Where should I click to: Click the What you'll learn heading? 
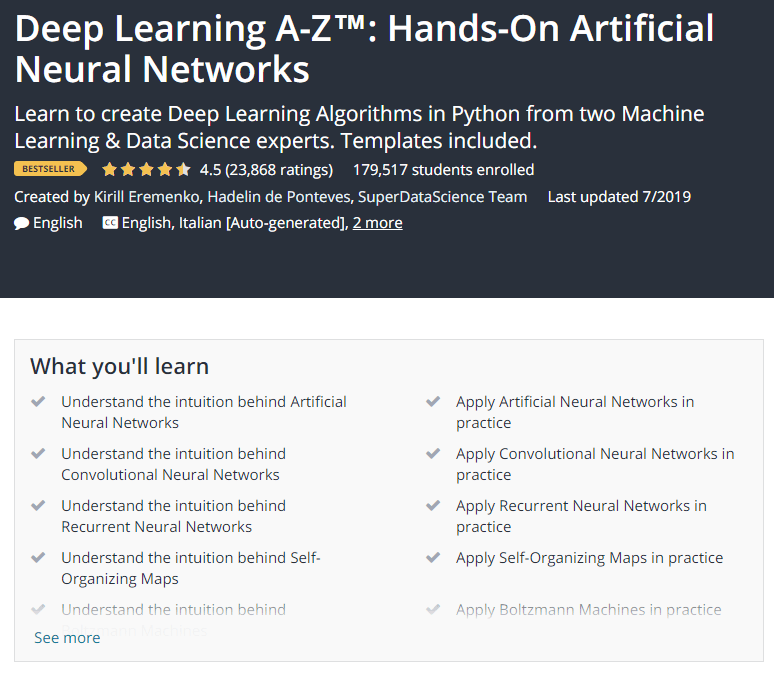click(x=119, y=366)
